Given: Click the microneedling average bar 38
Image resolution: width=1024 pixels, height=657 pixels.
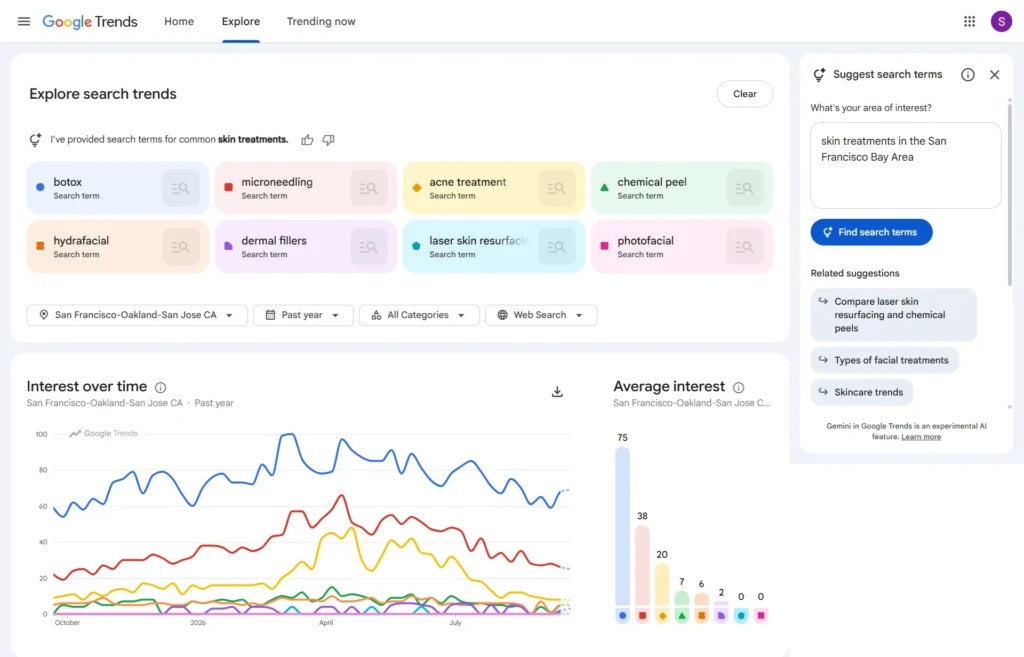Looking at the screenshot, I should pos(643,566).
